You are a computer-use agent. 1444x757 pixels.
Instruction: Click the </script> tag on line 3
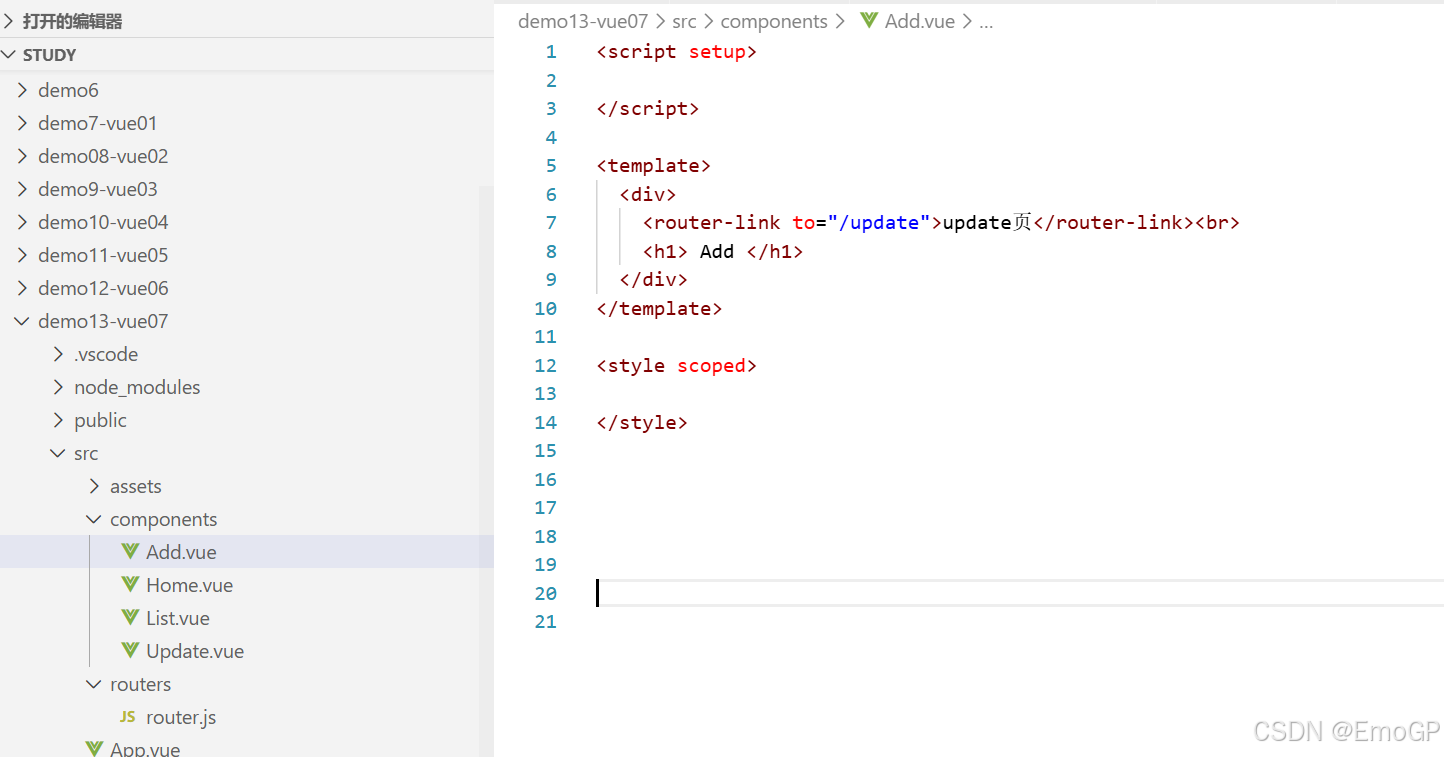point(648,109)
